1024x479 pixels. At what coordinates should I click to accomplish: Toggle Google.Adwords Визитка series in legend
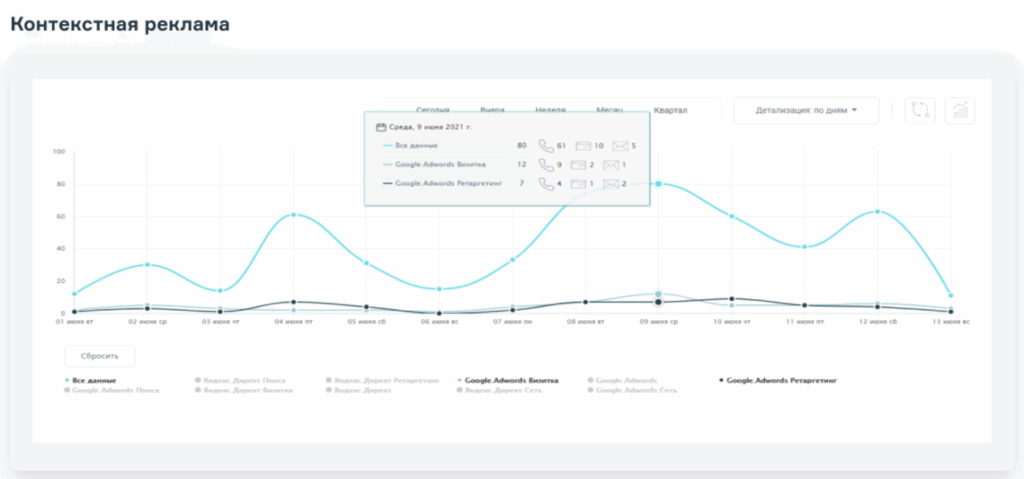tap(510, 380)
